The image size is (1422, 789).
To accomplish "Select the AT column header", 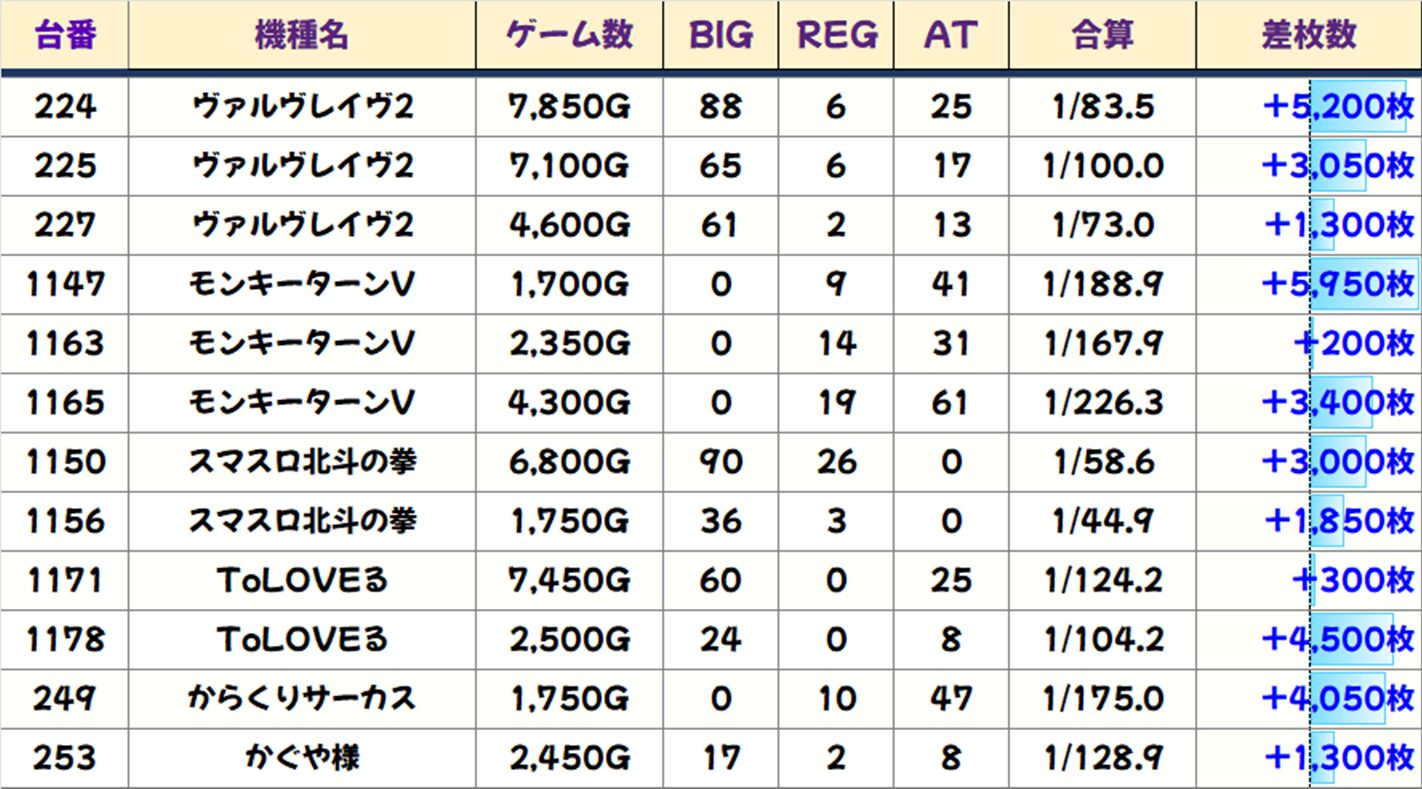I will pos(950,35).
